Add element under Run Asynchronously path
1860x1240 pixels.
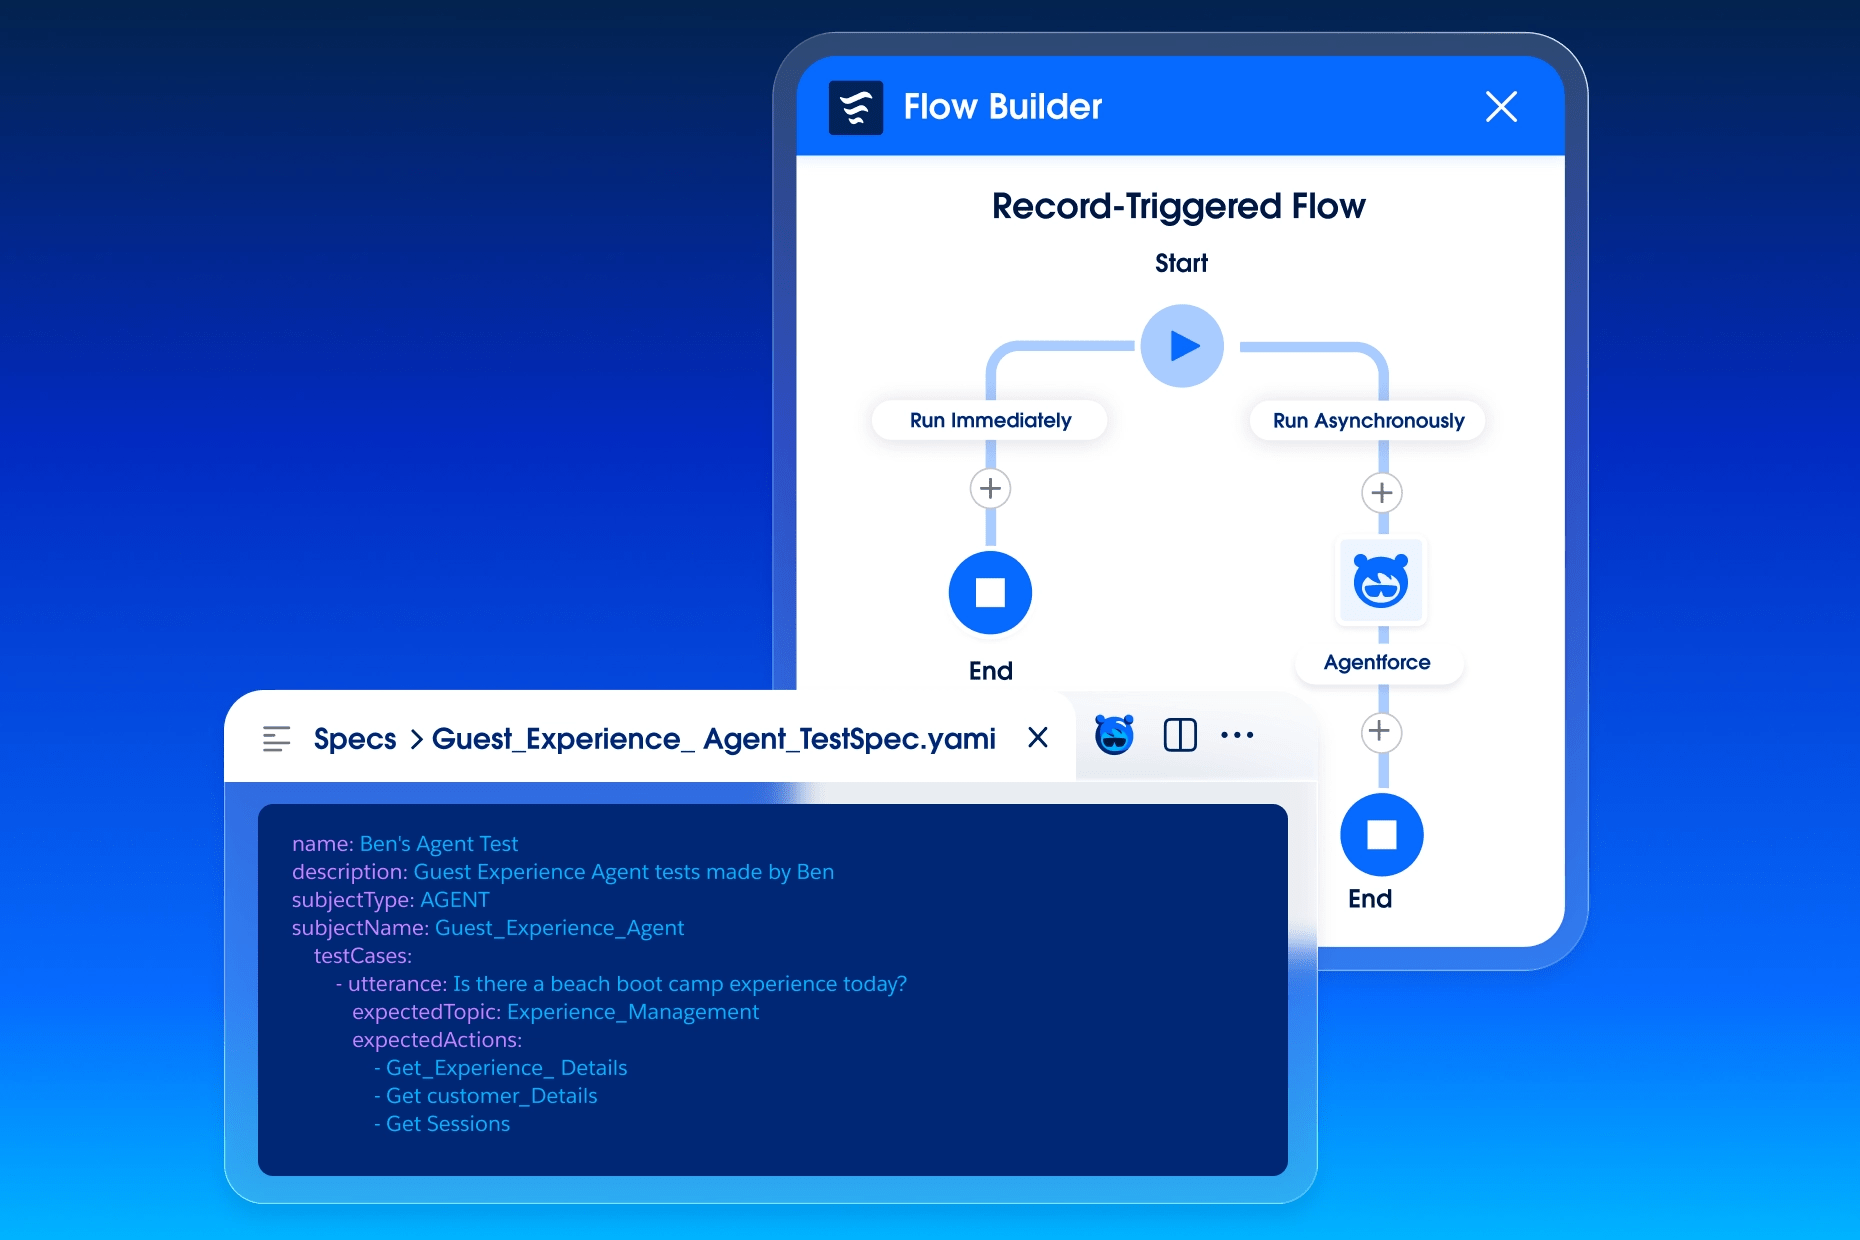1382,493
